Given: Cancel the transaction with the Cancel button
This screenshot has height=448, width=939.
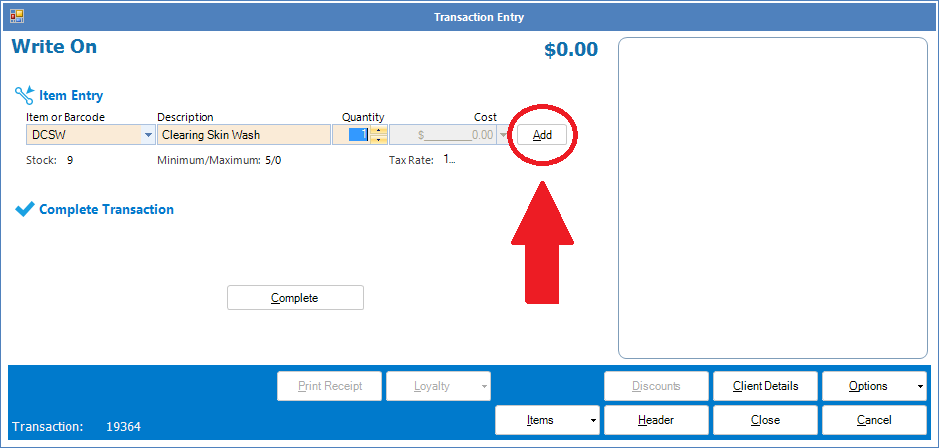Looking at the screenshot, I should [873, 420].
